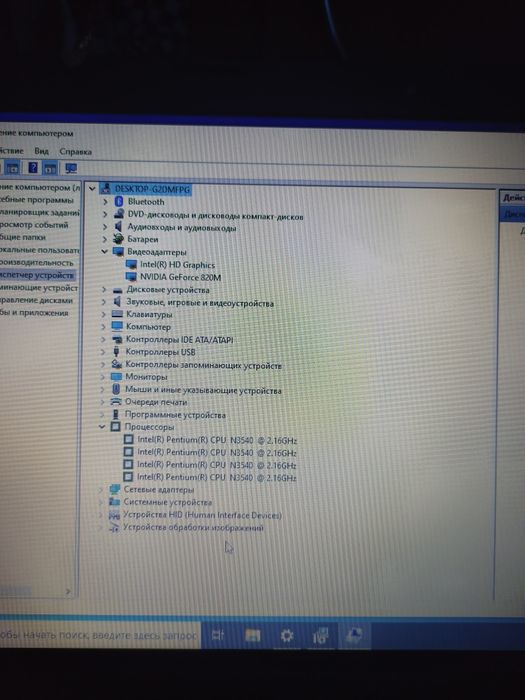Click the Контроллеры USB plug icon
The height and width of the screenshot is (700, 525).
click(117, 352)
